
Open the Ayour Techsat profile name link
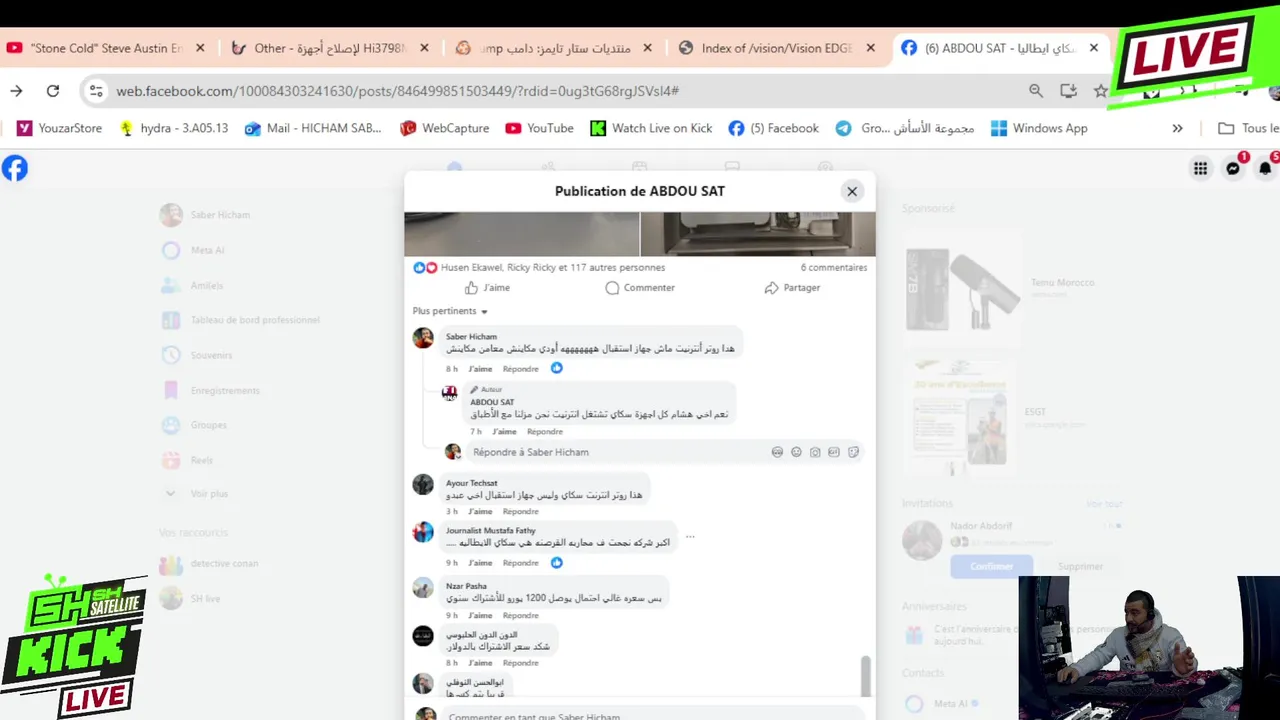click(471, 483)
